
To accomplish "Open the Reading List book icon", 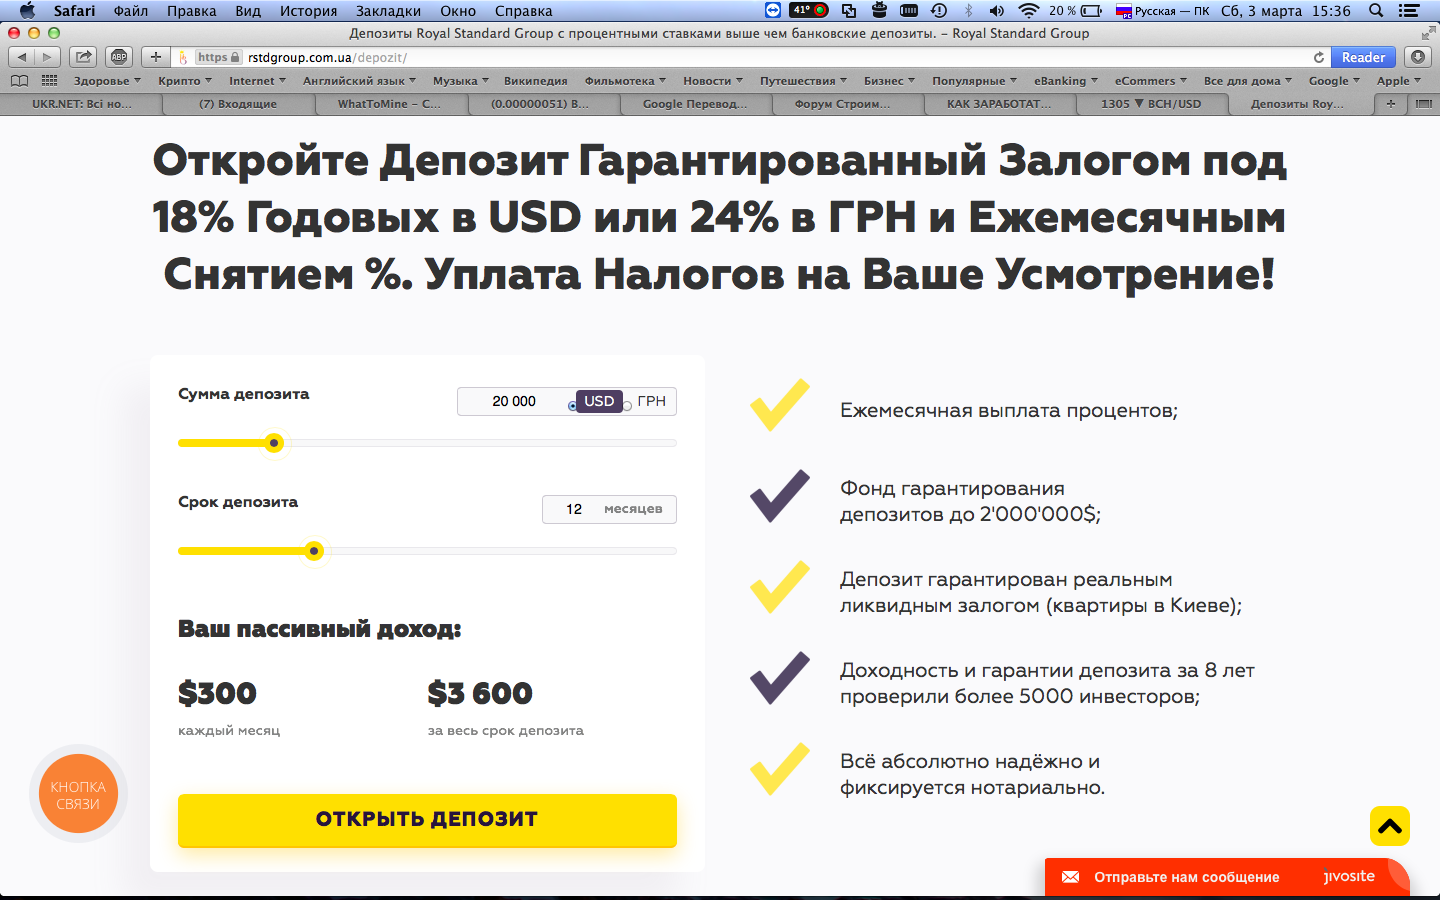I will [19, 80].
